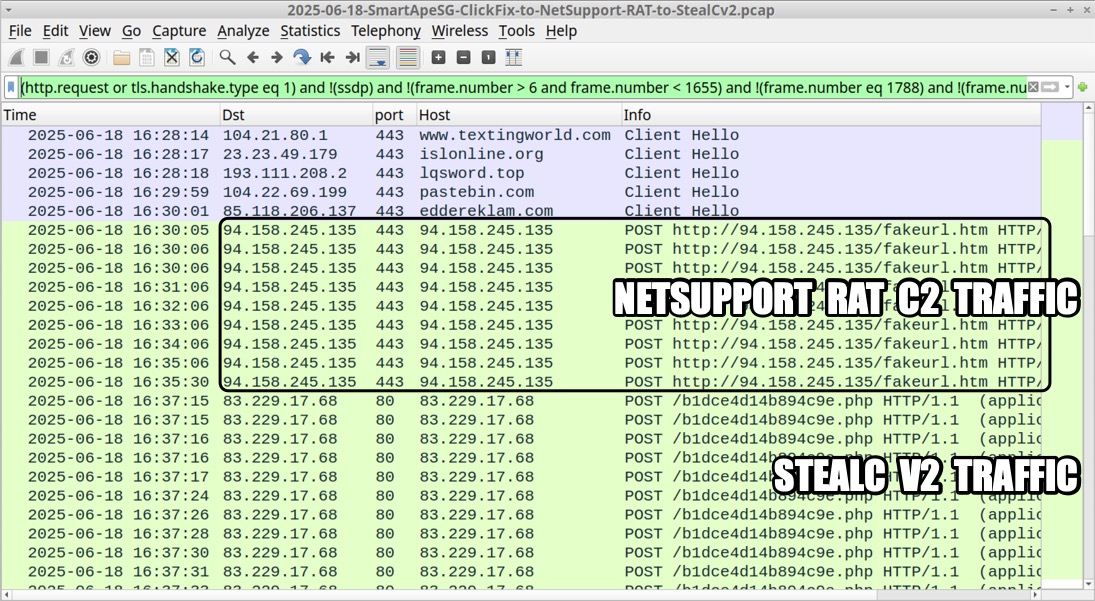Toggle packet colorization rules button

coord(408,58)
